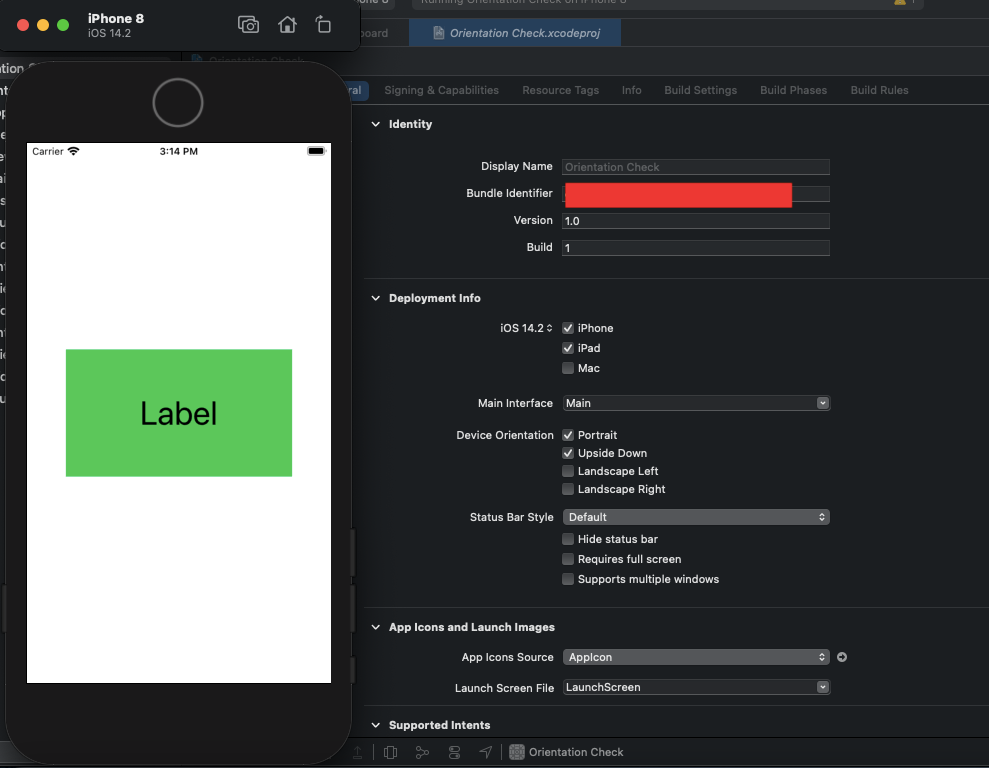Click the share icon in Xcode's bottom bar
The width and height of the screenshot is (989, 768).
click(358, 752)
